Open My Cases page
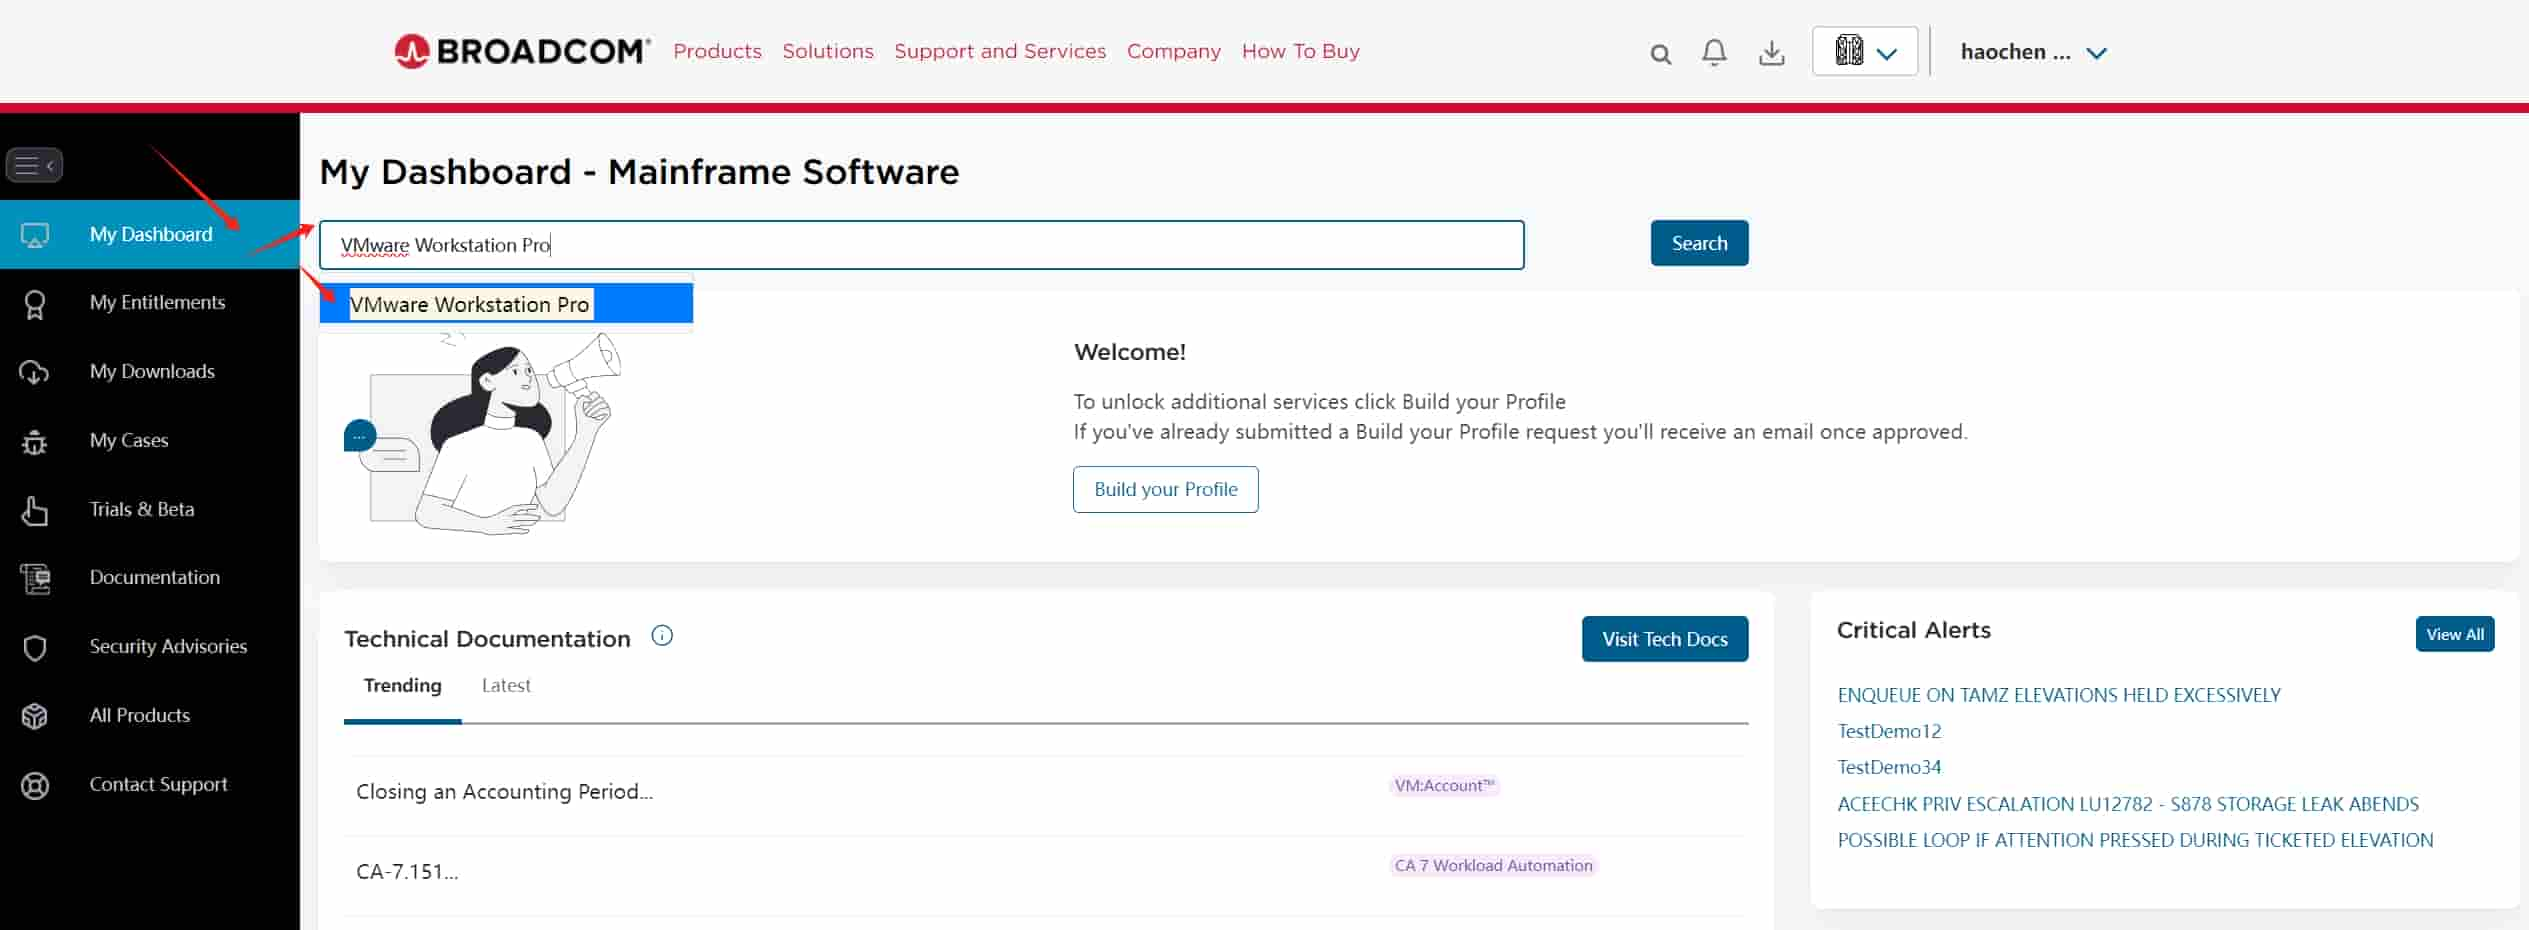This screenshot has width=2529, height=930. point(129,440)
